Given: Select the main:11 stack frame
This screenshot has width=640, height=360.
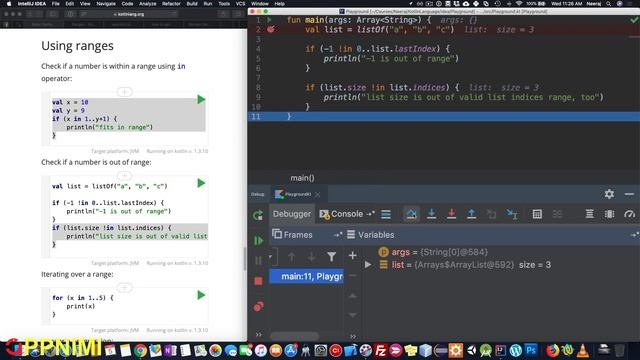Looking at the screenshot, I should coord(307,276).
